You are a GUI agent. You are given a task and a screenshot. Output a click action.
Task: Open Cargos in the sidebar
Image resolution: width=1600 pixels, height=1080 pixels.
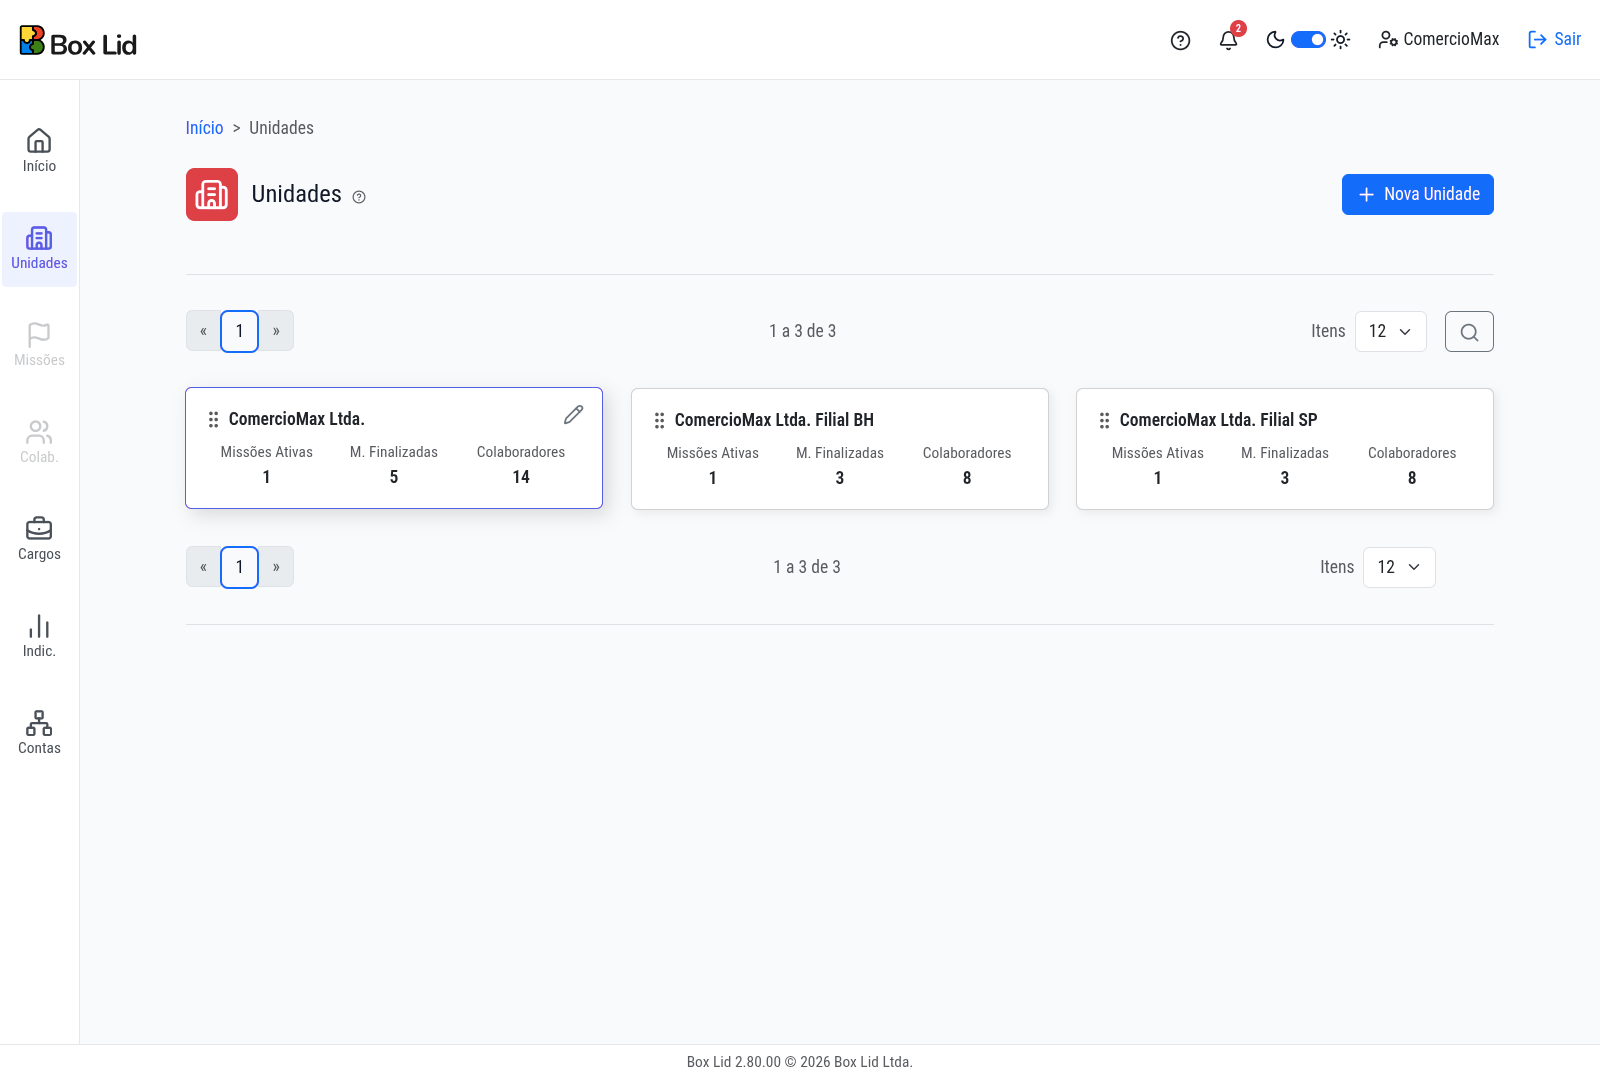point(39,539)
